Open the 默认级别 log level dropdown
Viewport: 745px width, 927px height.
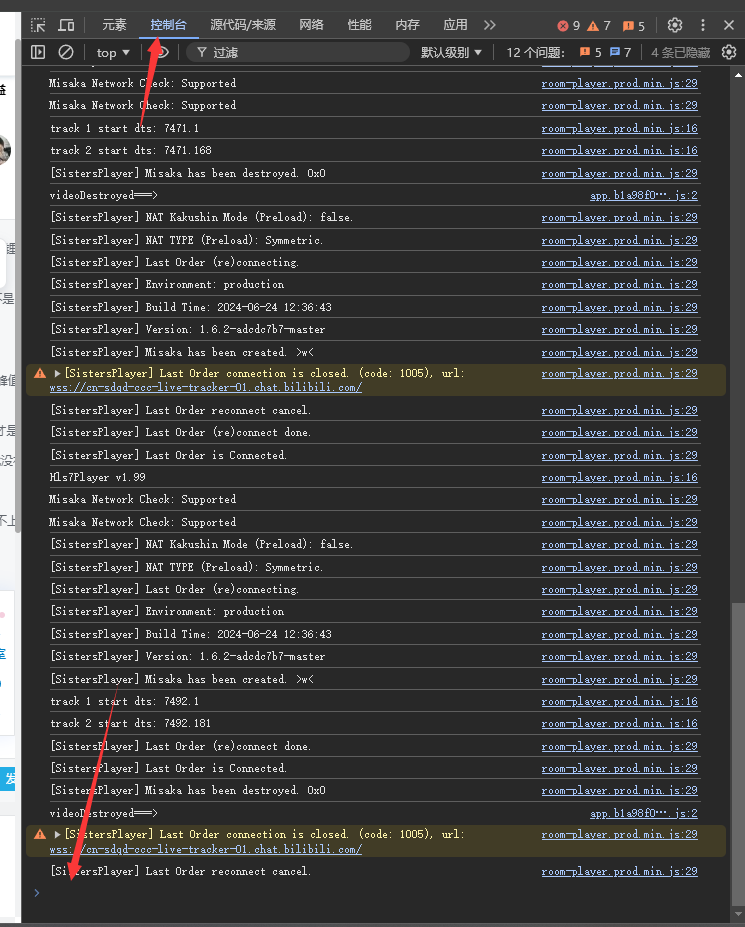pyautogui.click(x=451, y=52)
